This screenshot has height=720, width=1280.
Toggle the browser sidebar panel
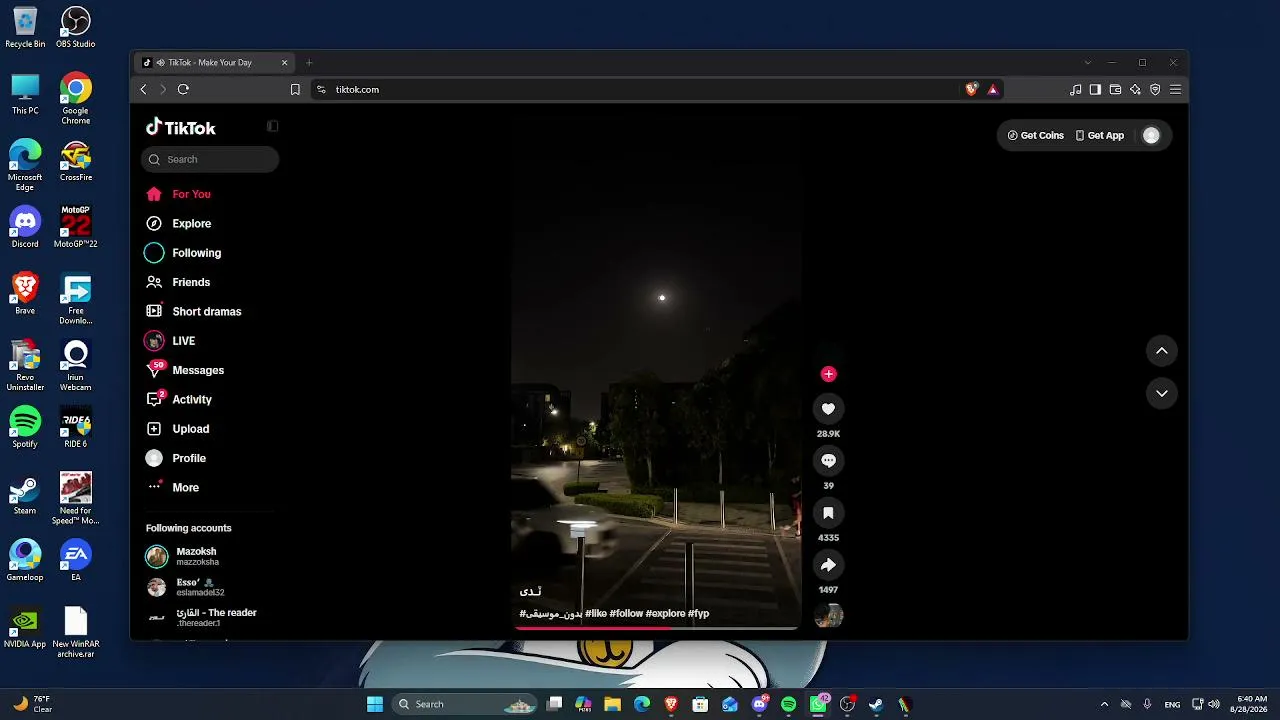pyautogui.click(x=1095, y=89)
